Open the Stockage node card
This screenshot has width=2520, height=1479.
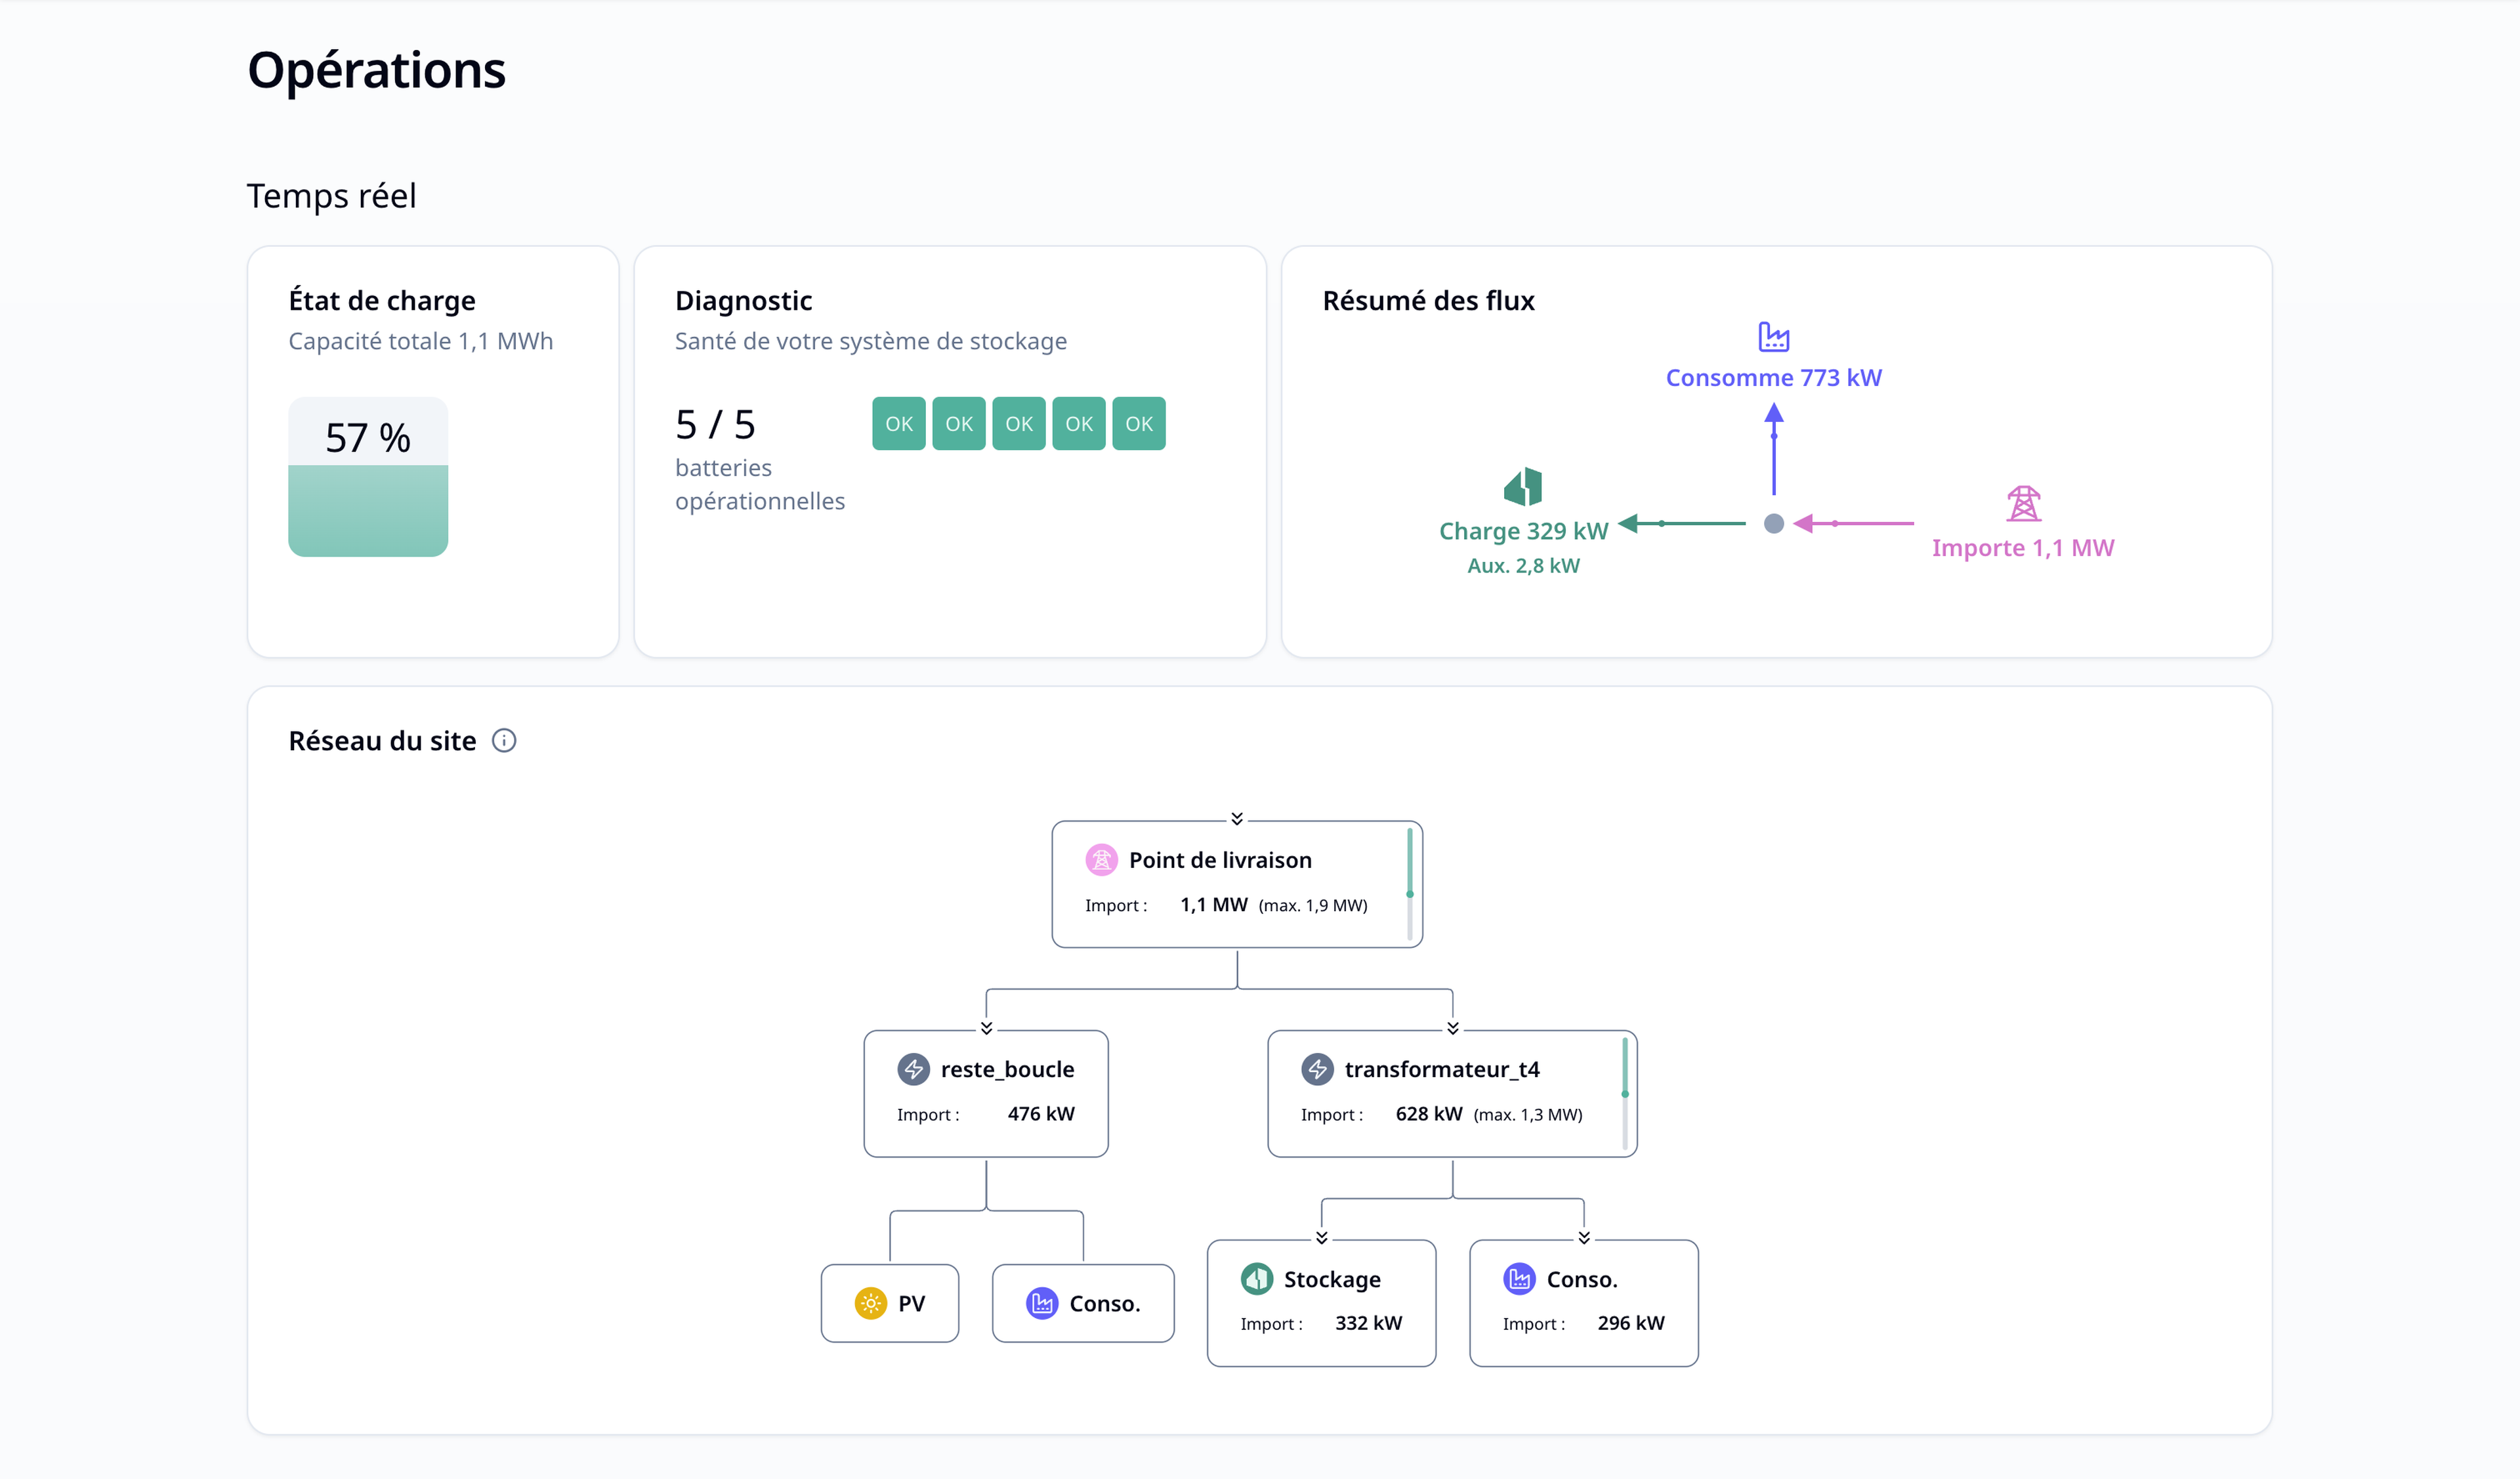pyautogui.click(x=1322, y=1303)
